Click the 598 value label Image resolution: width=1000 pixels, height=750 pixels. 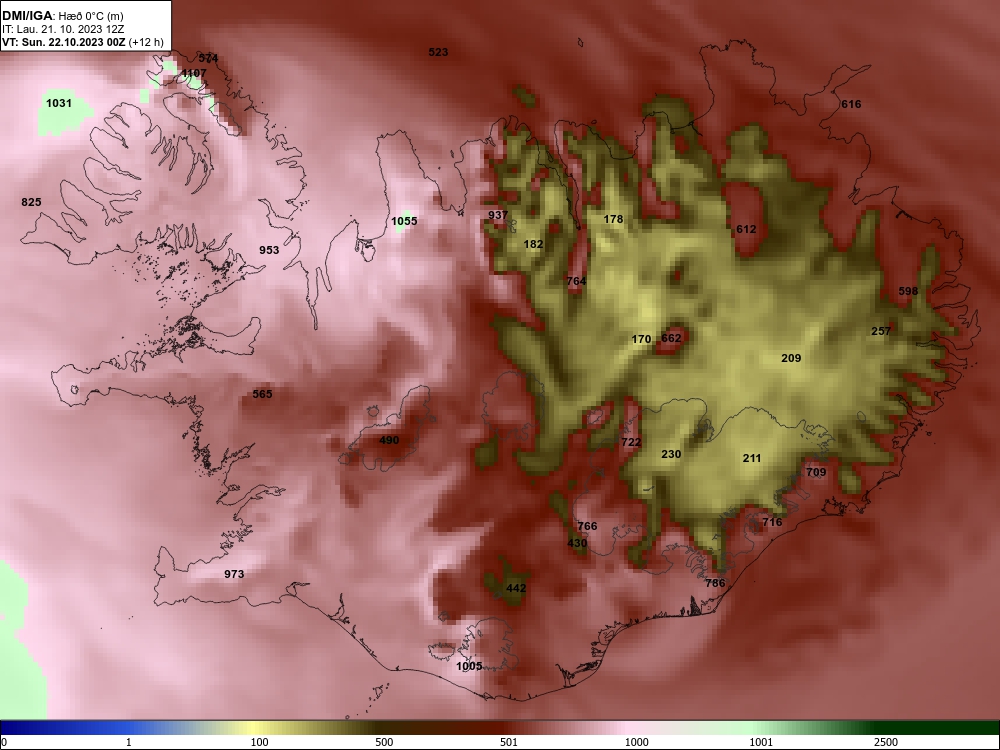[x=908, y=291]
